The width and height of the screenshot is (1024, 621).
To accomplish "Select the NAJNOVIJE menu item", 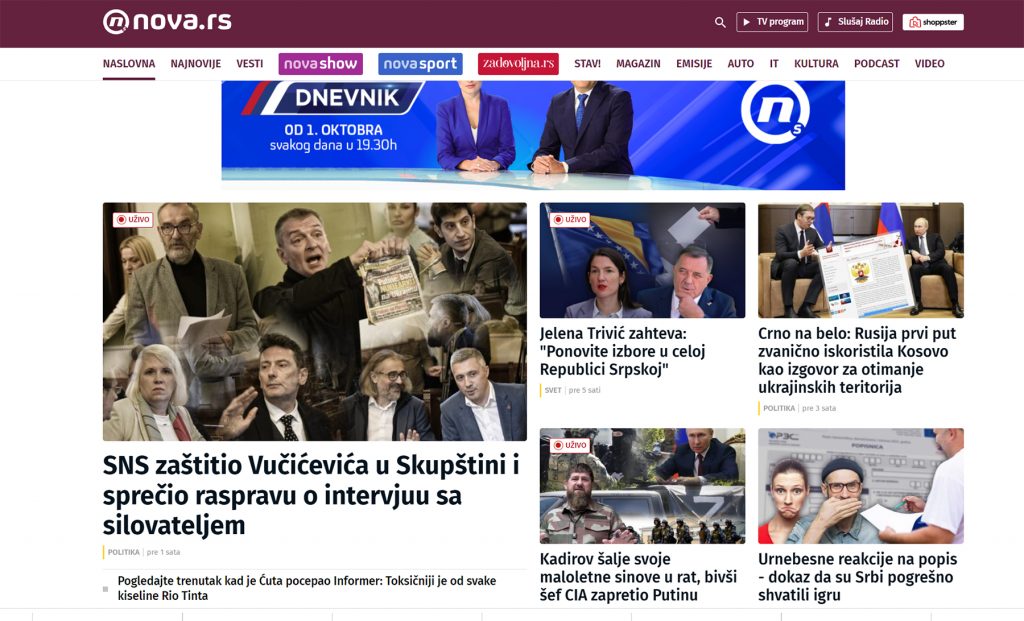I will tap(195, 64).
